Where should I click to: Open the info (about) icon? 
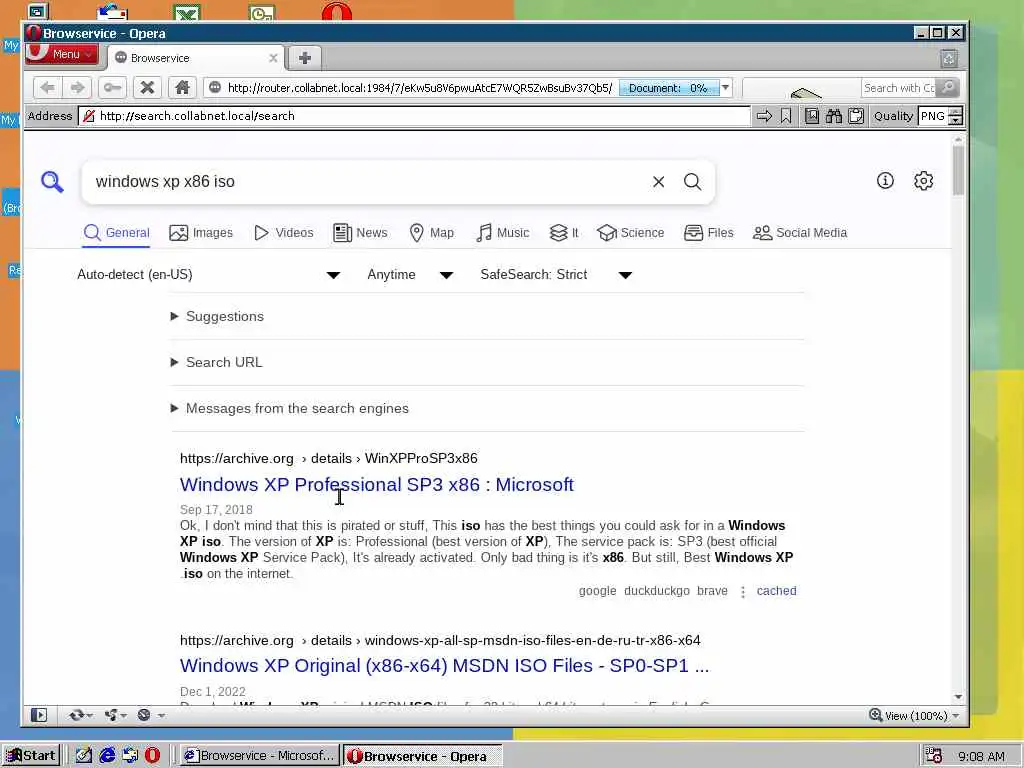885,181
